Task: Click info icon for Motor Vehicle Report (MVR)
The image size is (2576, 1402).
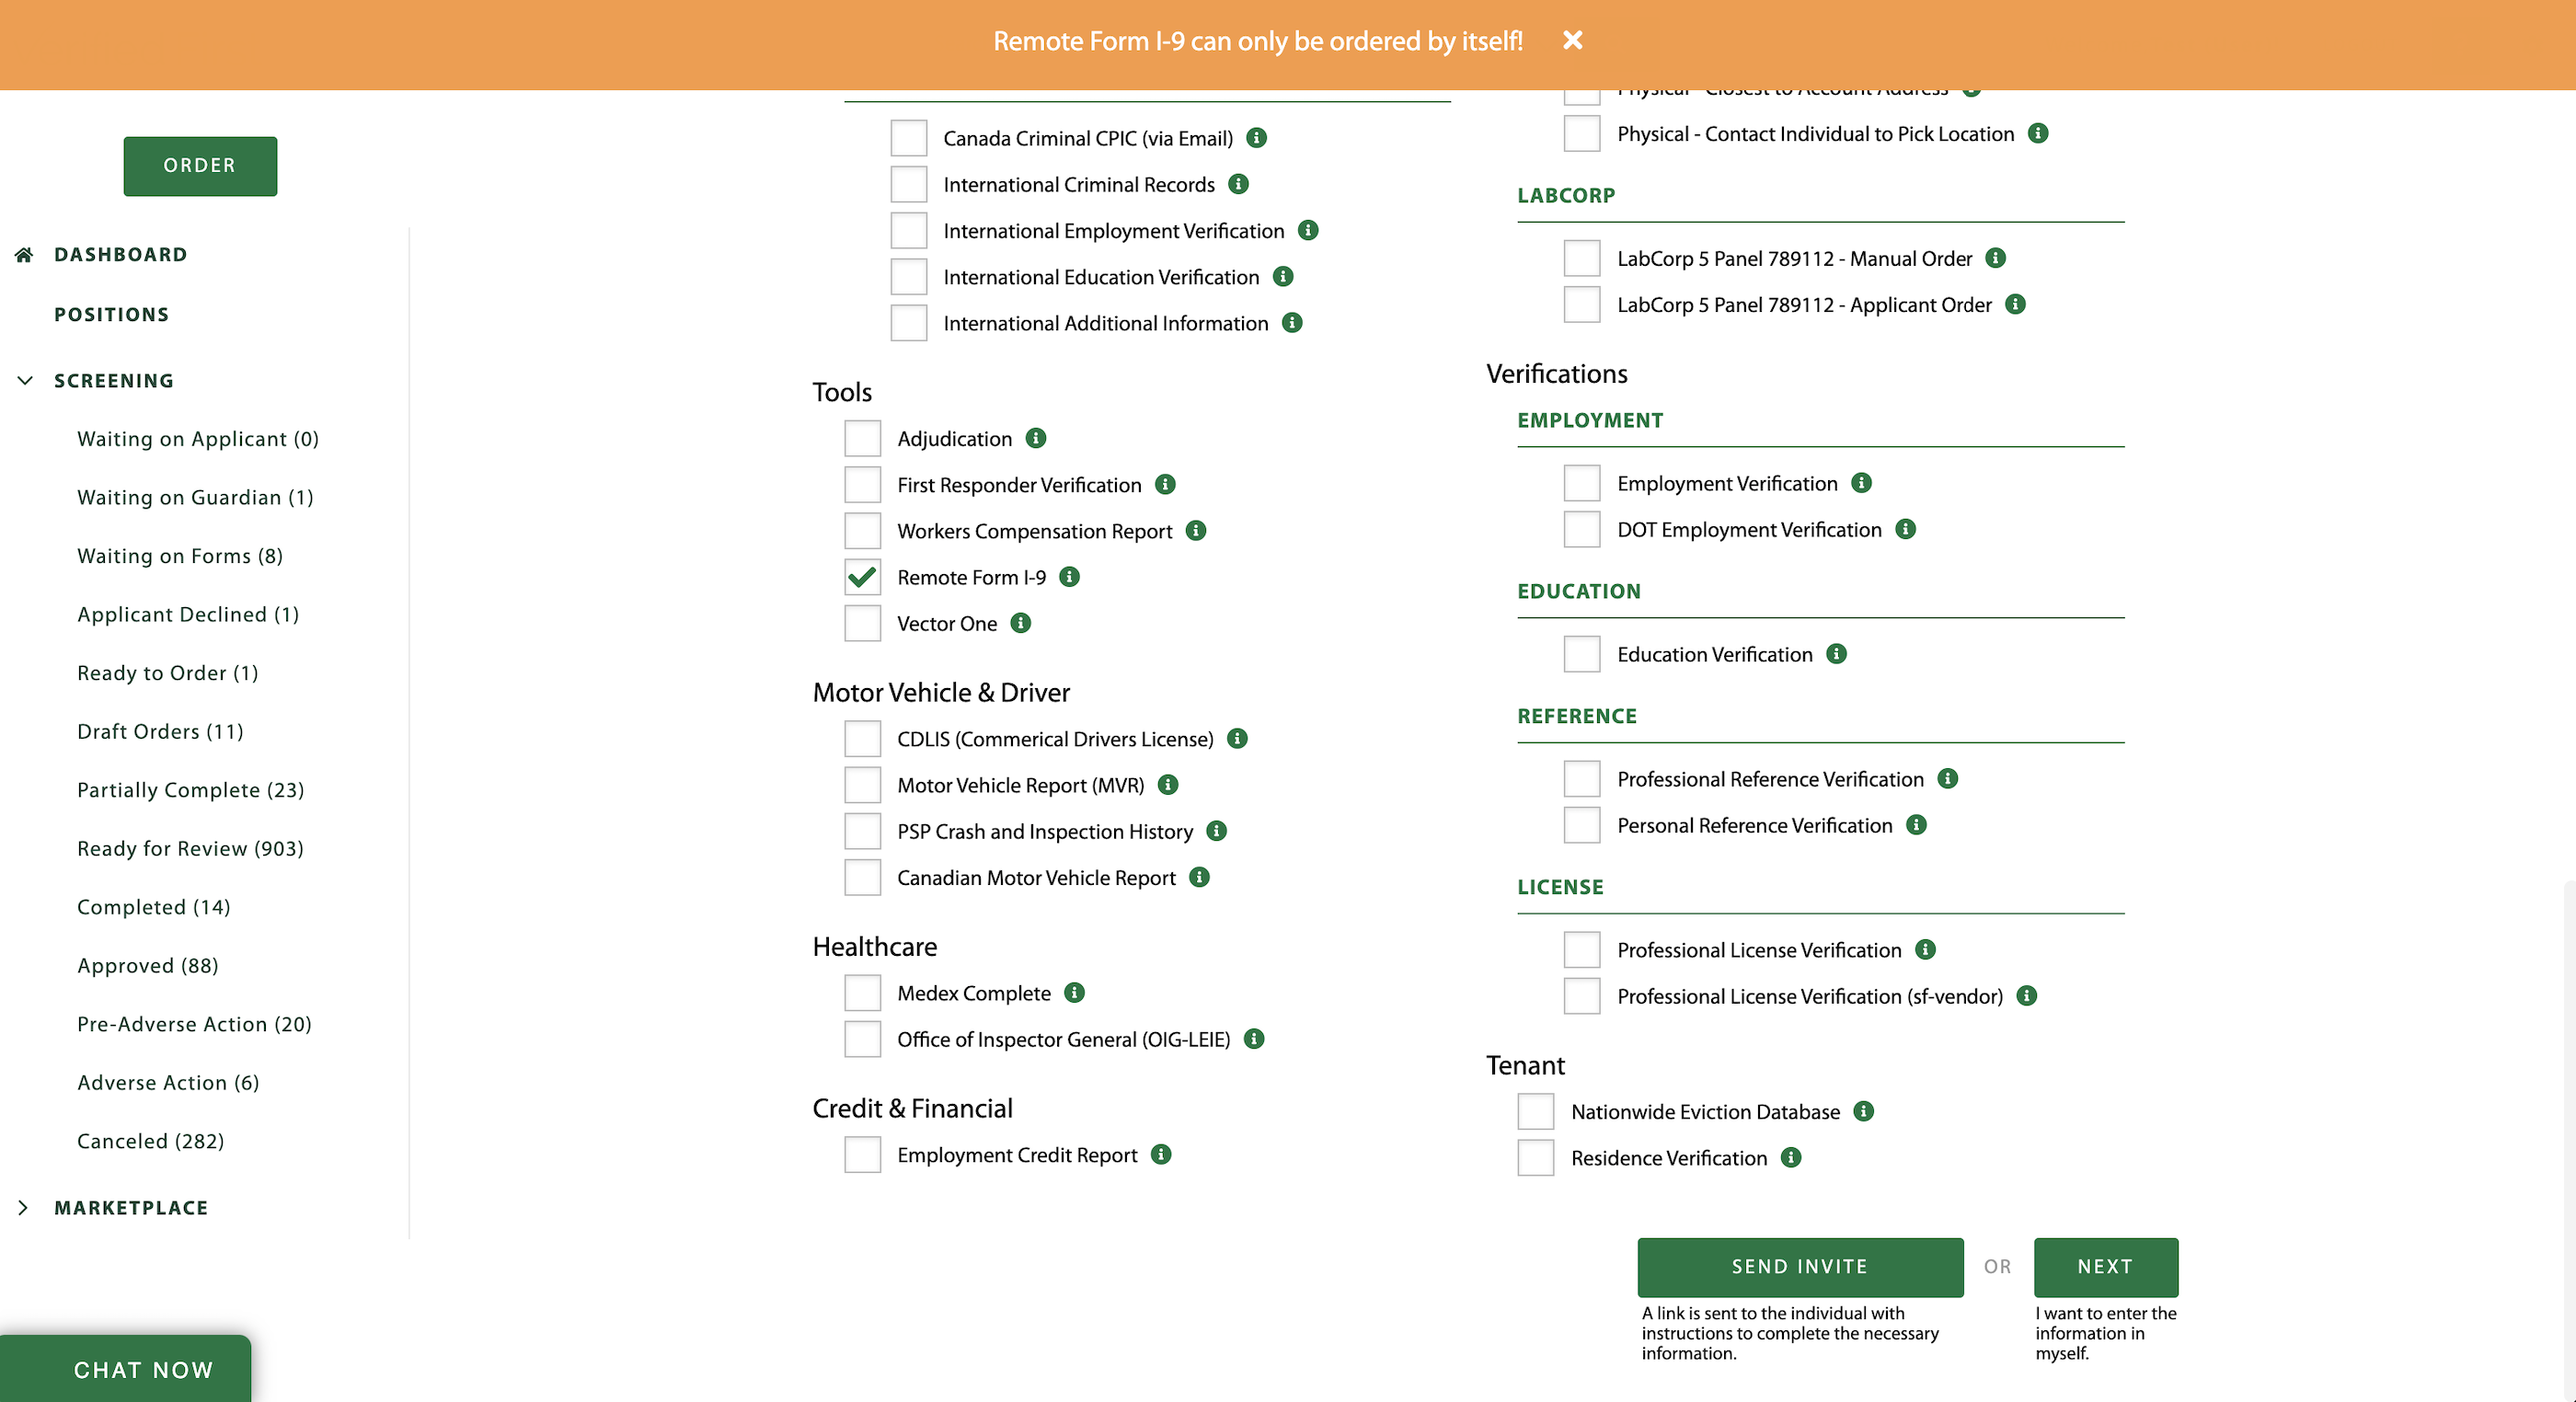Action: click(x=1168, y=785)
